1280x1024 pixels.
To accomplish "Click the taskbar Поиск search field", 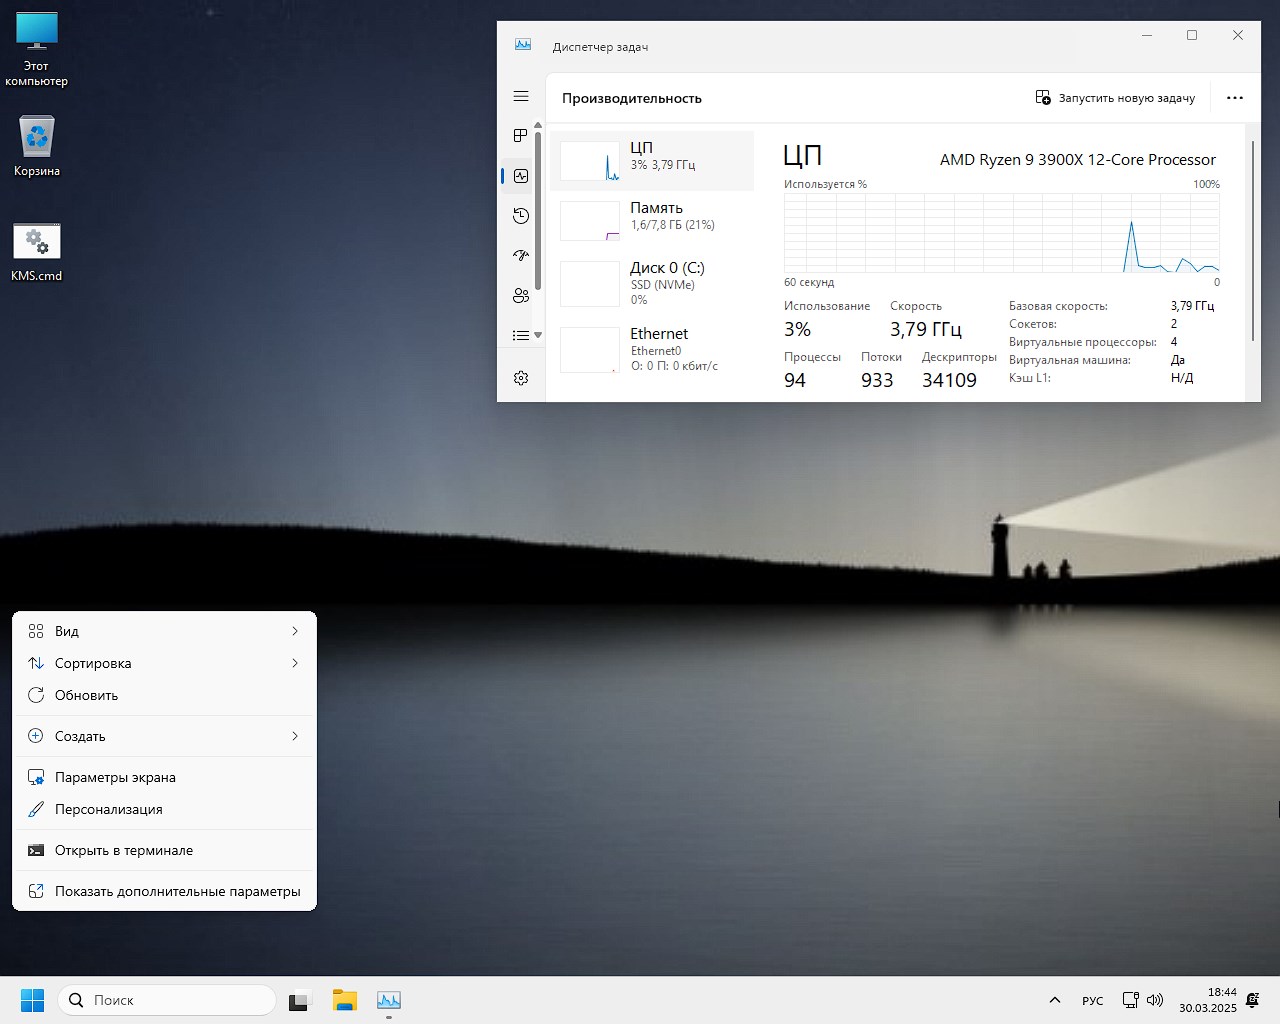I will click(167, 1000).
